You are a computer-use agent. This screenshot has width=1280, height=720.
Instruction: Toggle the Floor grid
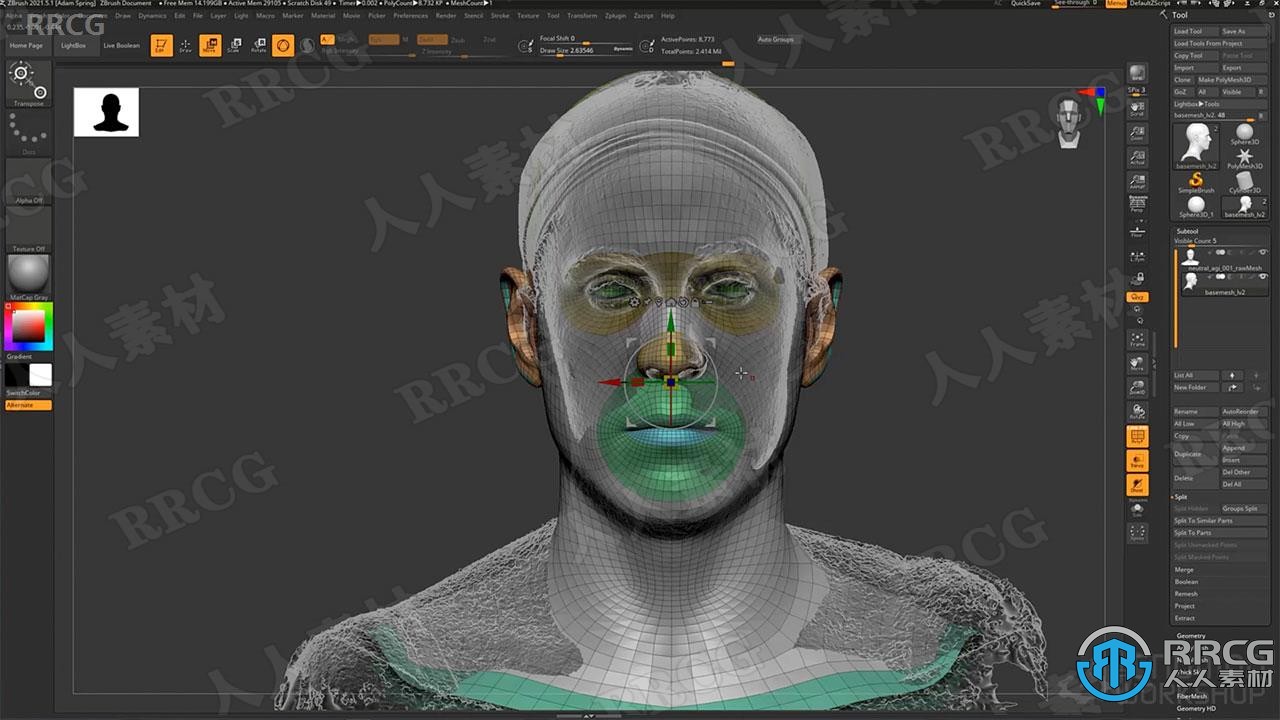(x=1137, y=230)
